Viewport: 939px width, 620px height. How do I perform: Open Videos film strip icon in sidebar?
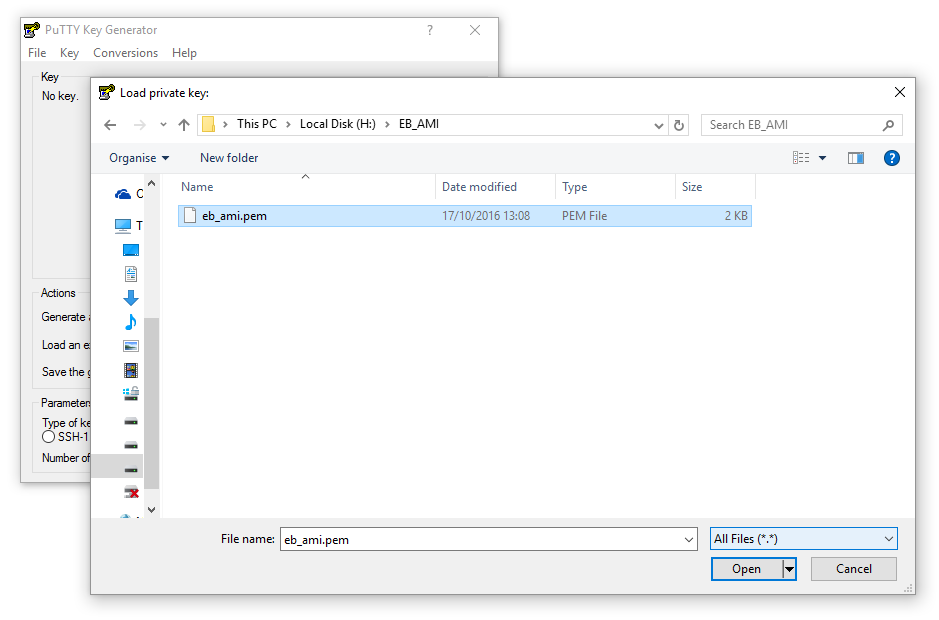tap(131, 370)
